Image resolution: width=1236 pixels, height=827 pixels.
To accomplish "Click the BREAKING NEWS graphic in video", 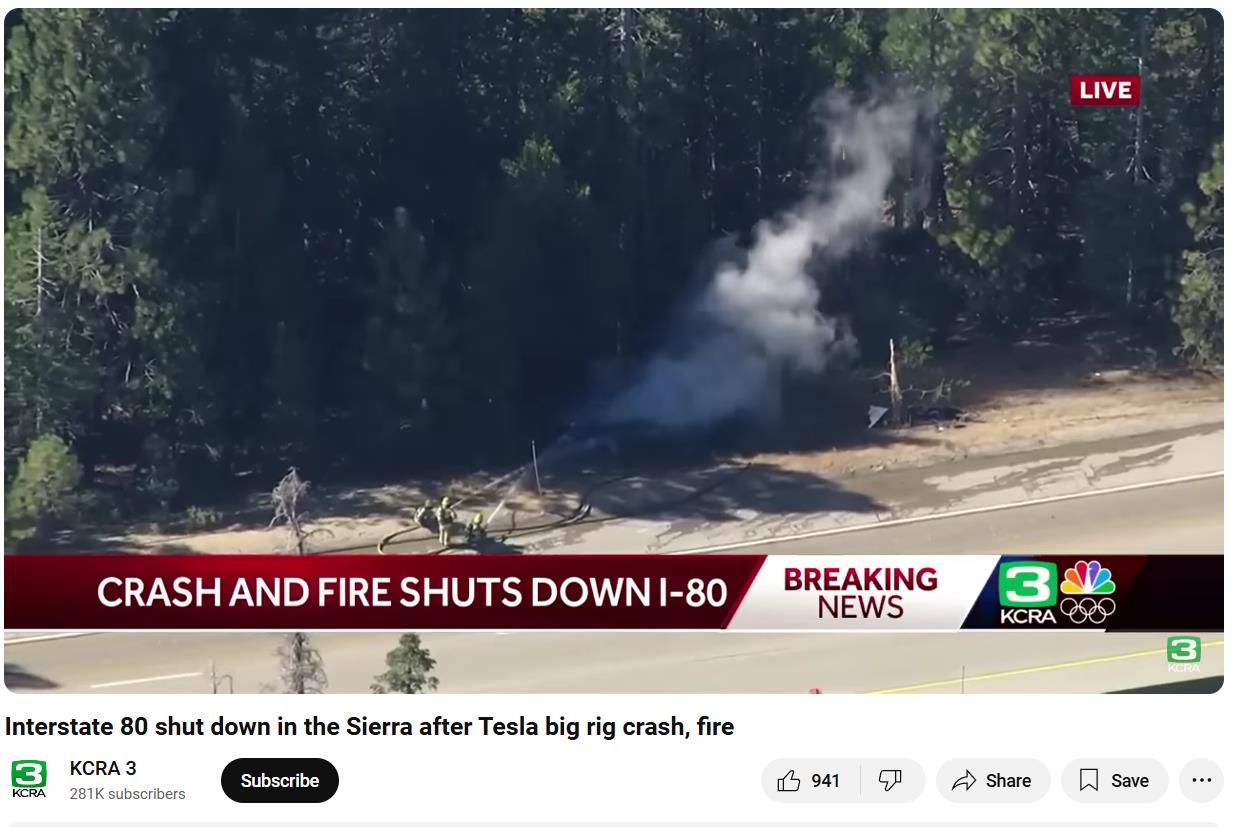I will 860,592.
